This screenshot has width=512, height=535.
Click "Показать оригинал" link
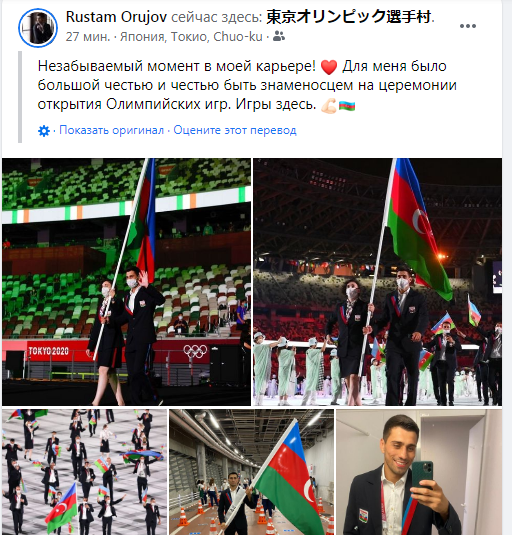point(112,130)
